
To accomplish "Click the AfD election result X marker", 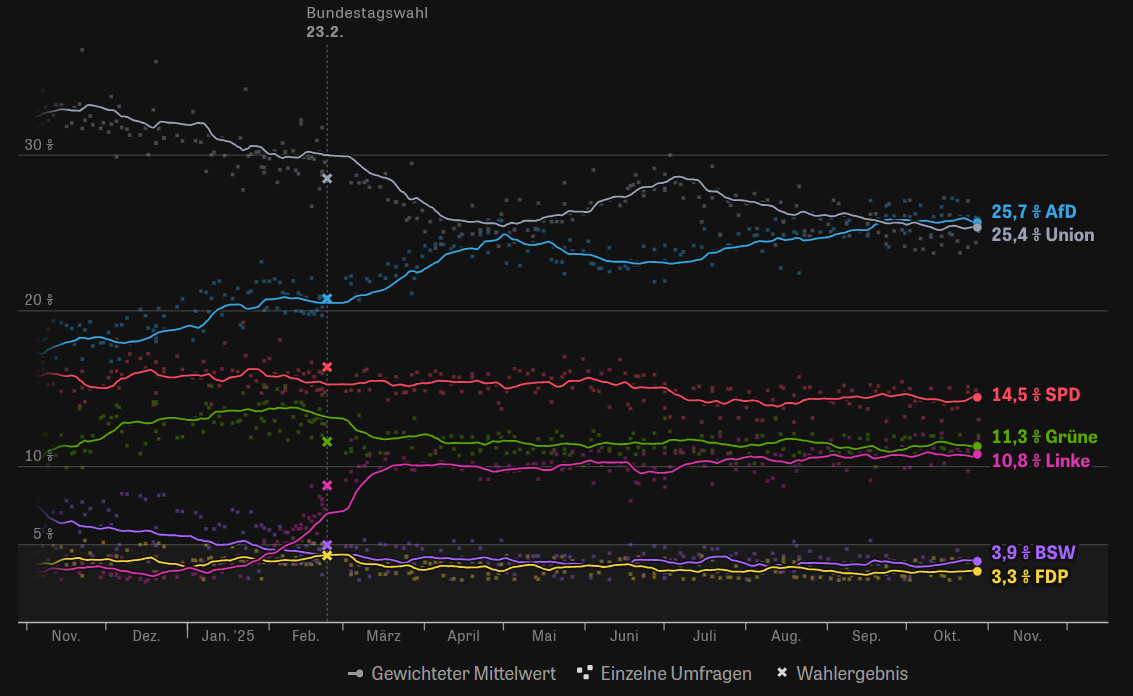I will [x=327, y=299].
